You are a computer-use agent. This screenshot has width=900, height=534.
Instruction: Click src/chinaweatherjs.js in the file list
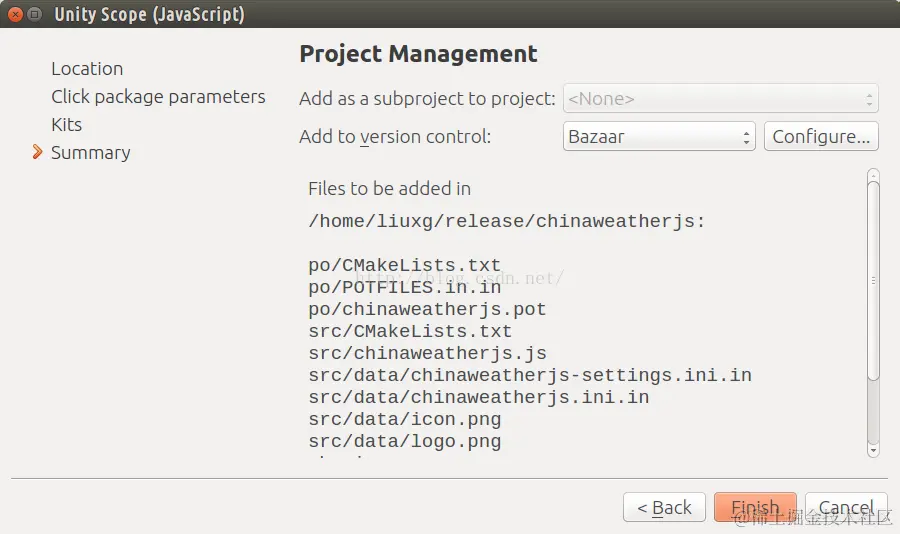pyautogui.click(x=427, y=353)
